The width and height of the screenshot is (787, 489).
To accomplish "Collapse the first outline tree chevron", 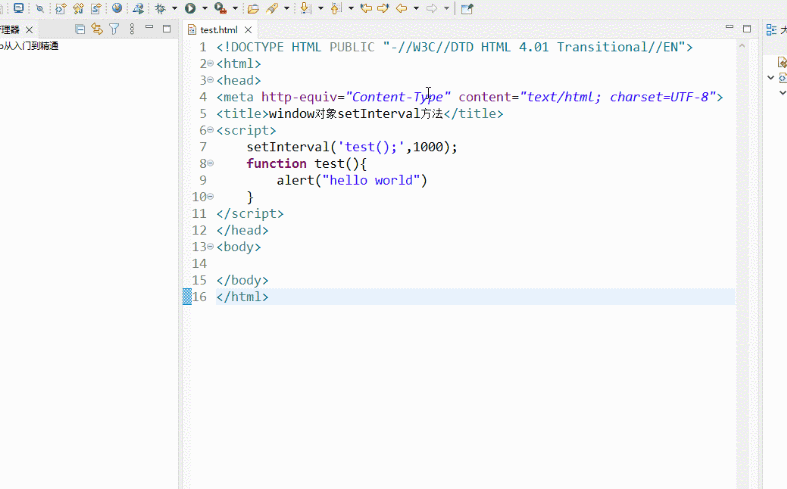I will coord(771,78).
